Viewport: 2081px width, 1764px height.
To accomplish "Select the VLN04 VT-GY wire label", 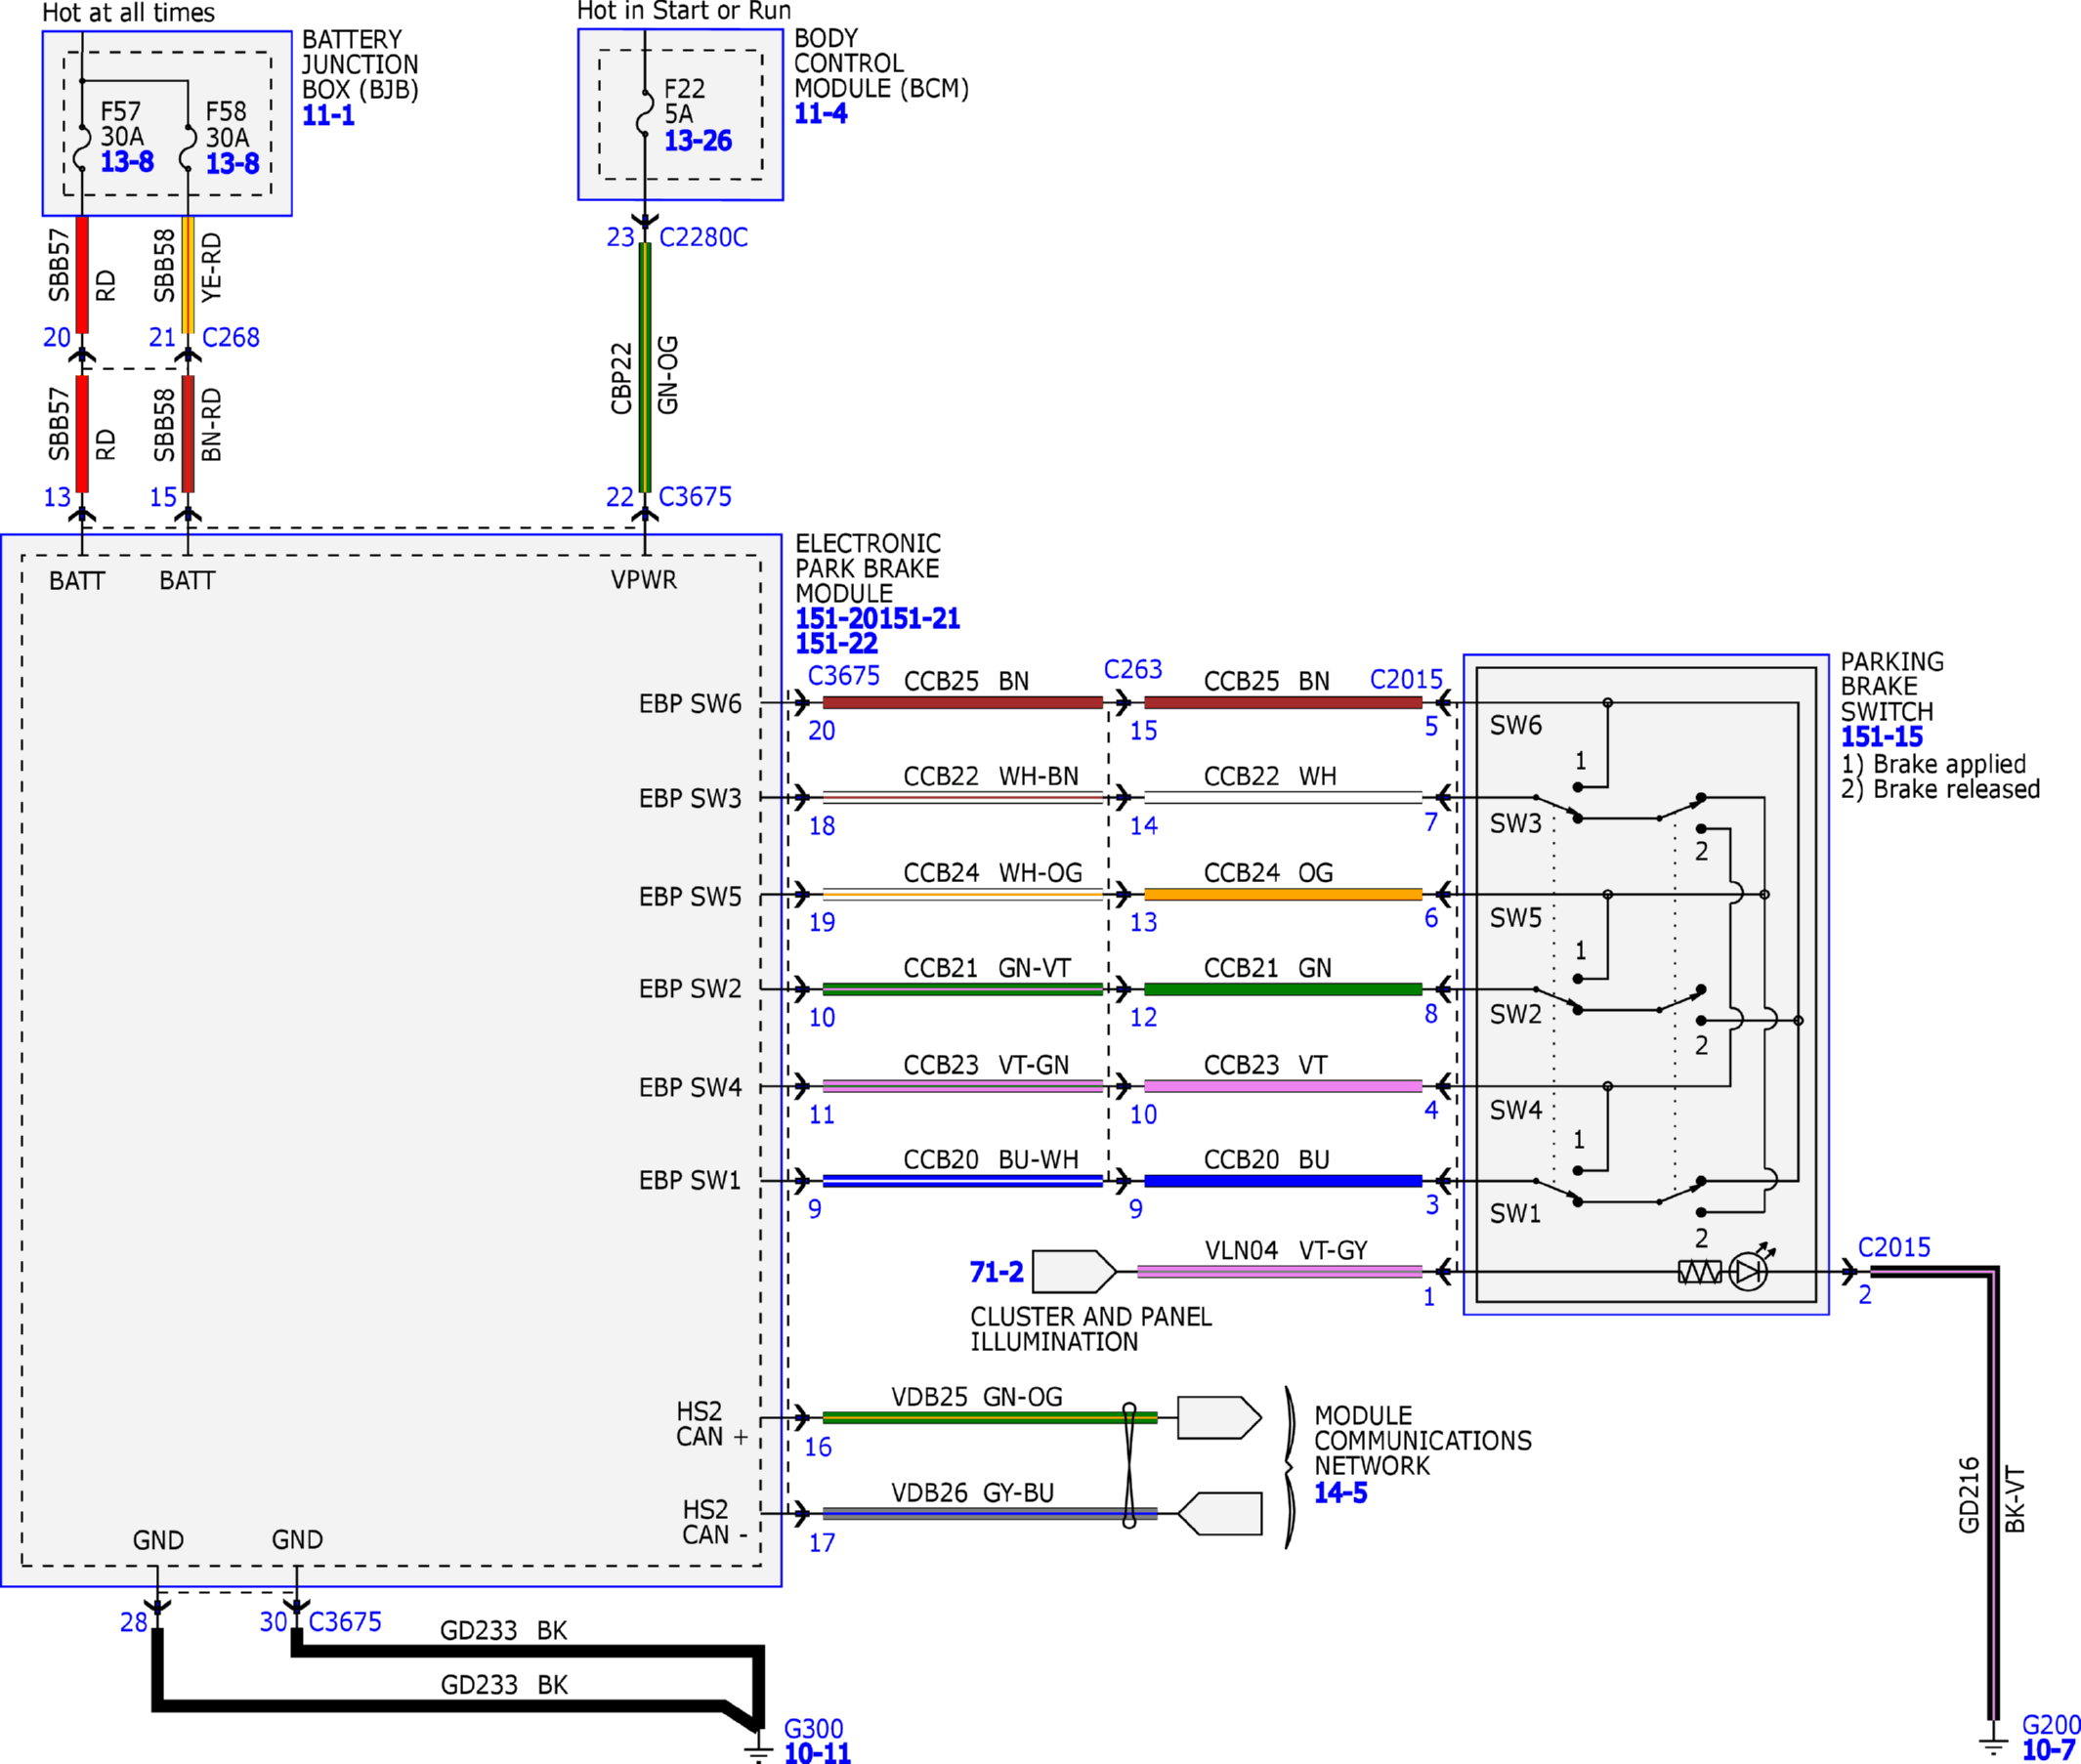I will tap(1286, 1250).
